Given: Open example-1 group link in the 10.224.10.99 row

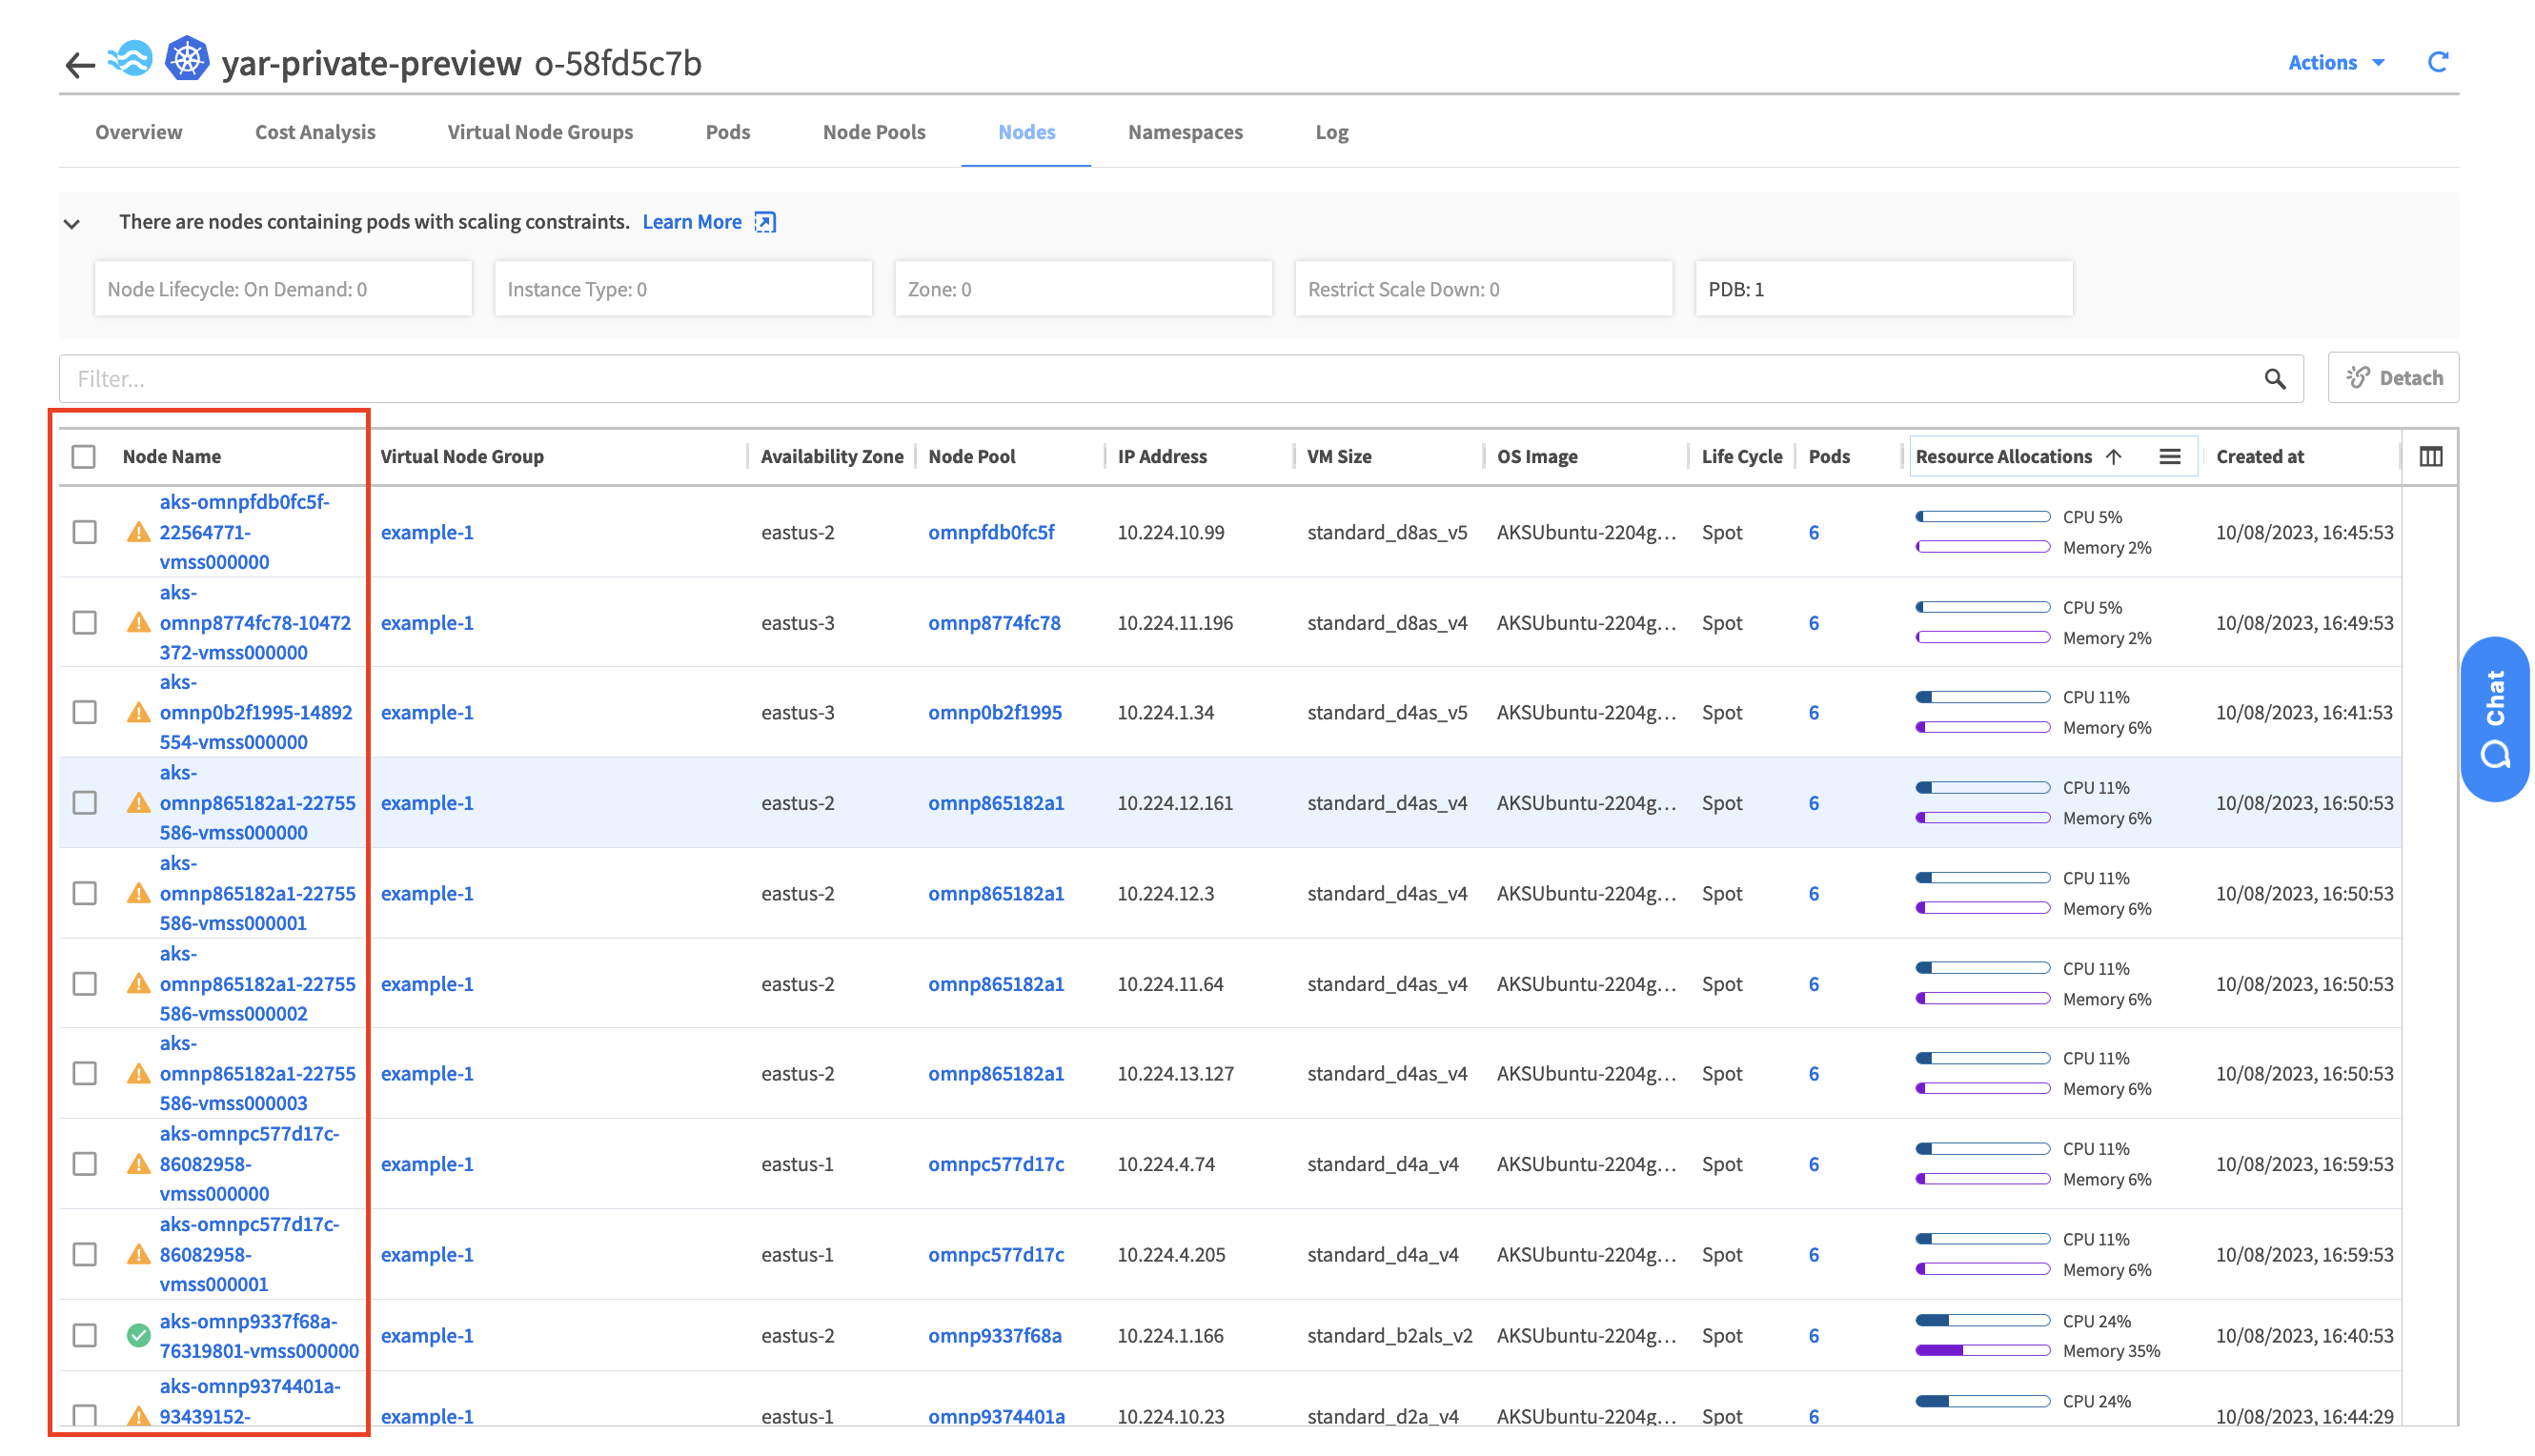Looking at the screenshot, I should click(x=427, y=532).
